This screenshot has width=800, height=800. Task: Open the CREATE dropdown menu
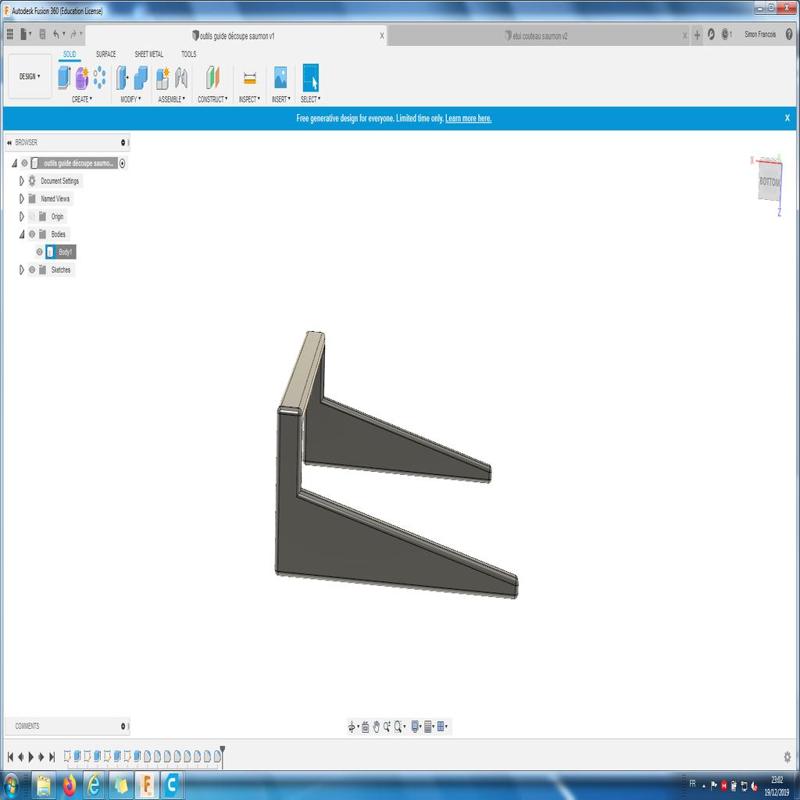[x=82, y=99]
